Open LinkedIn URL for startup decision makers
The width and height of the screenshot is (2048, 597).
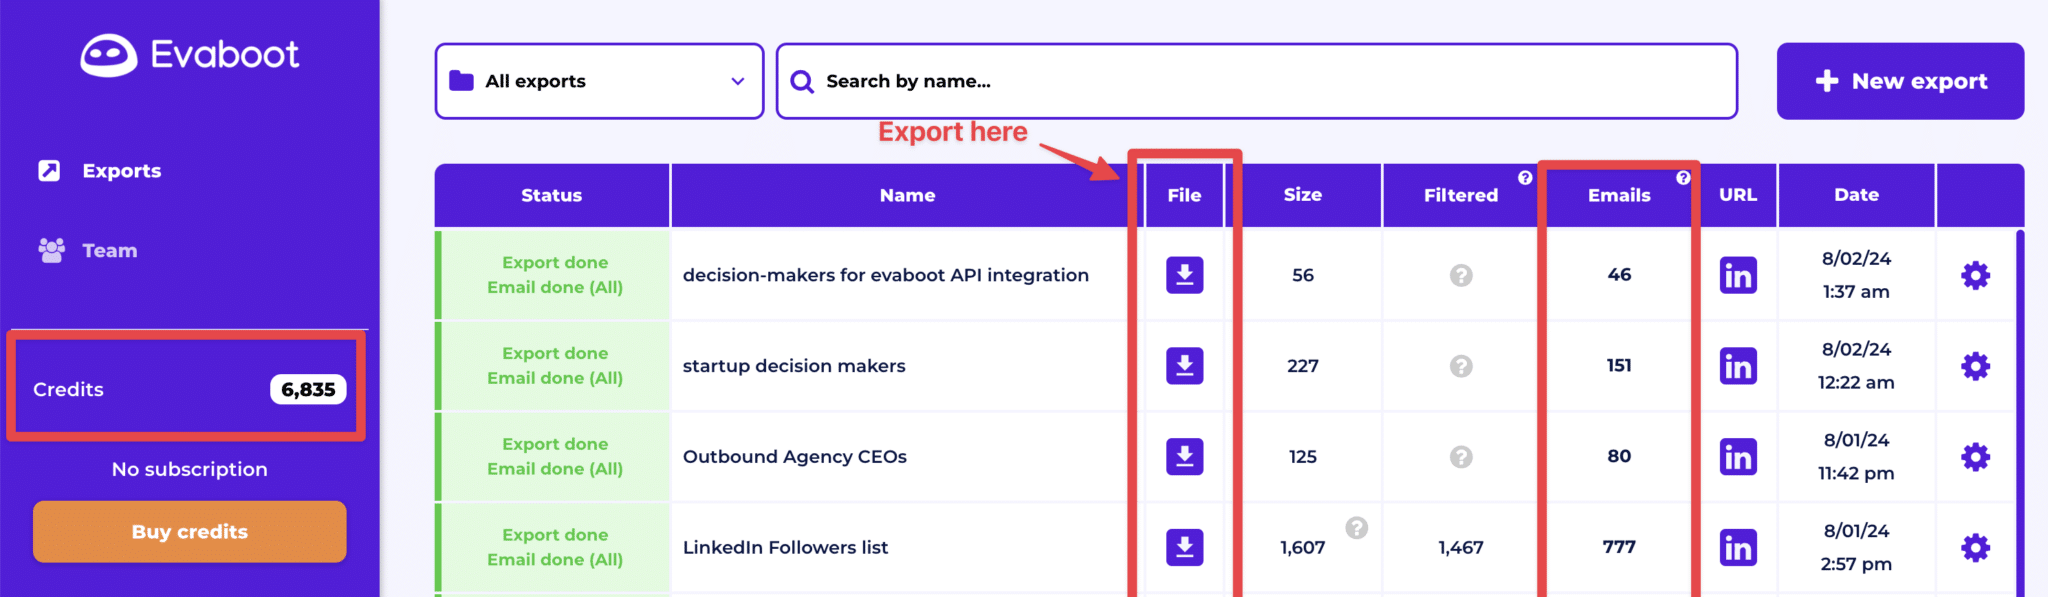(x=1737, y=366)
